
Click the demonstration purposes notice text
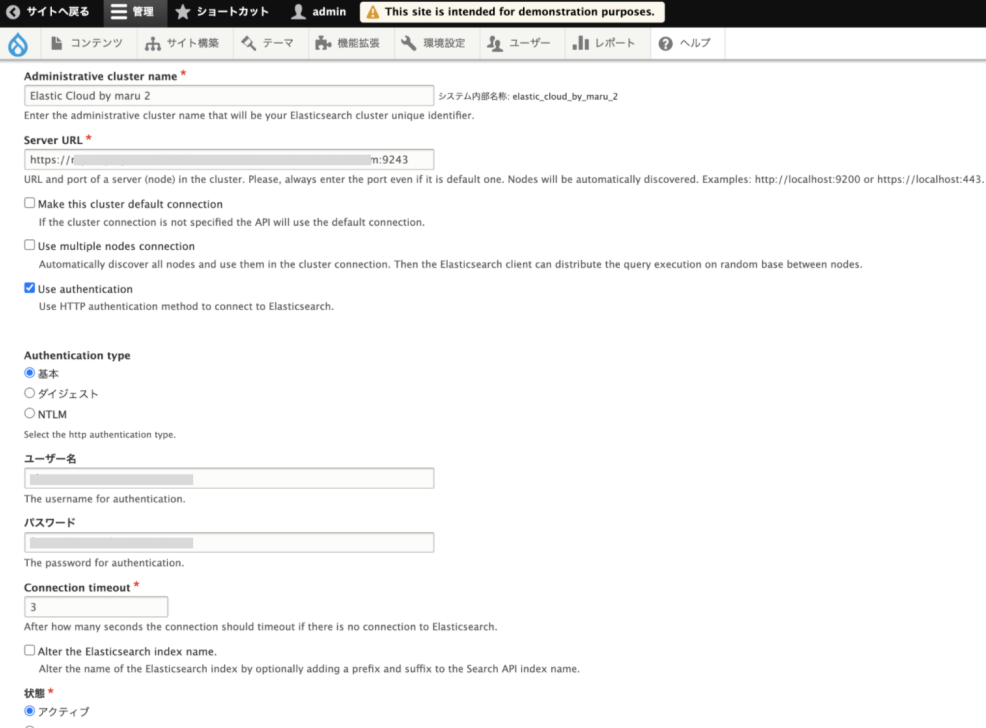point(519,12)
